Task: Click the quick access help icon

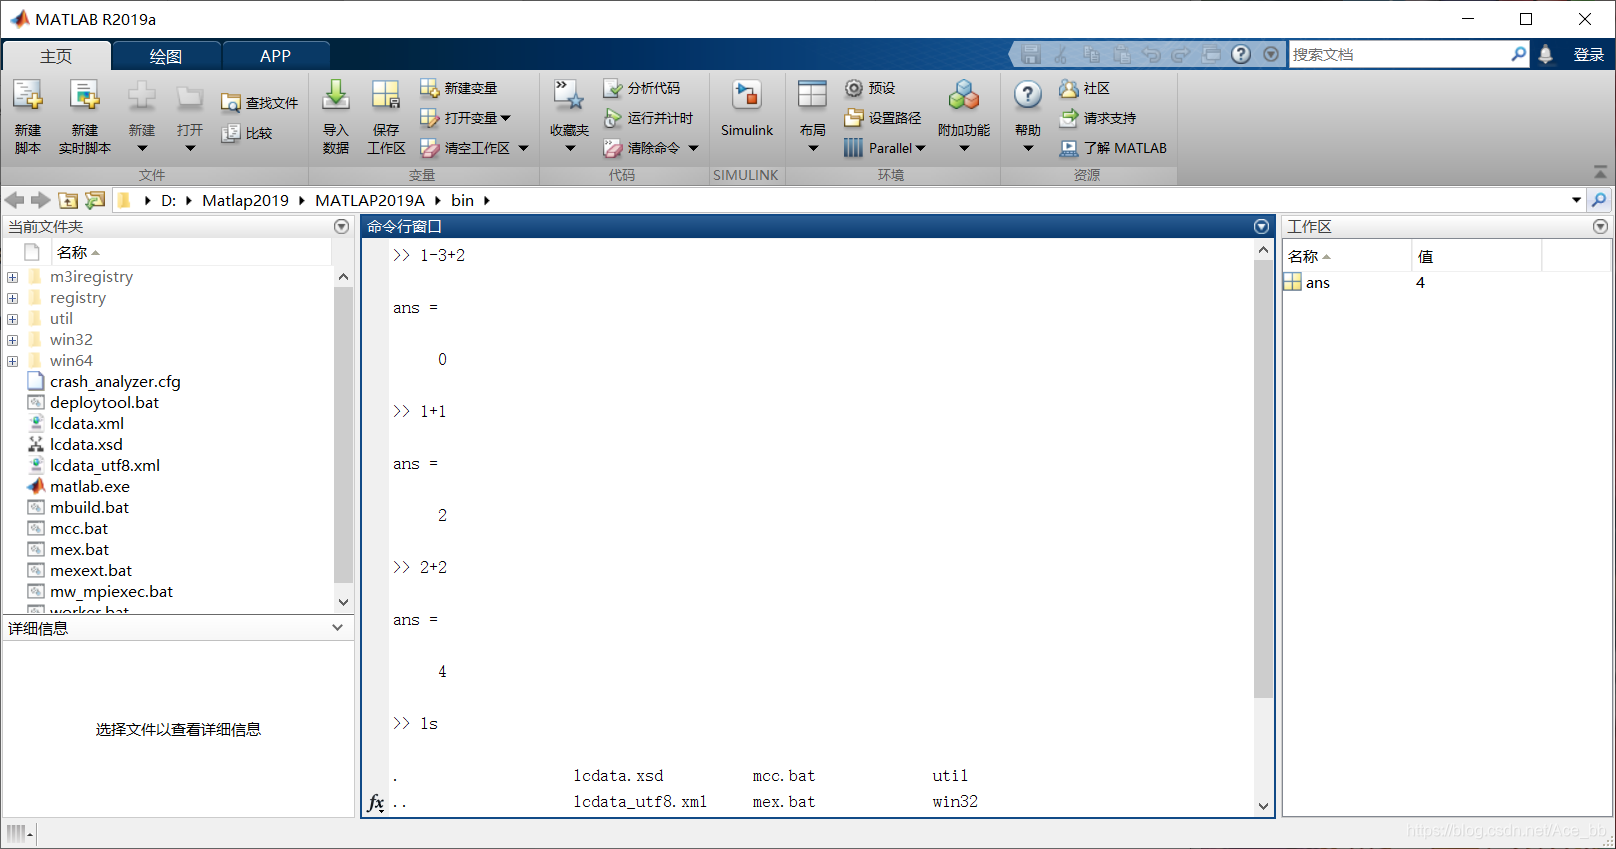Action: [x=1241, y=54]
